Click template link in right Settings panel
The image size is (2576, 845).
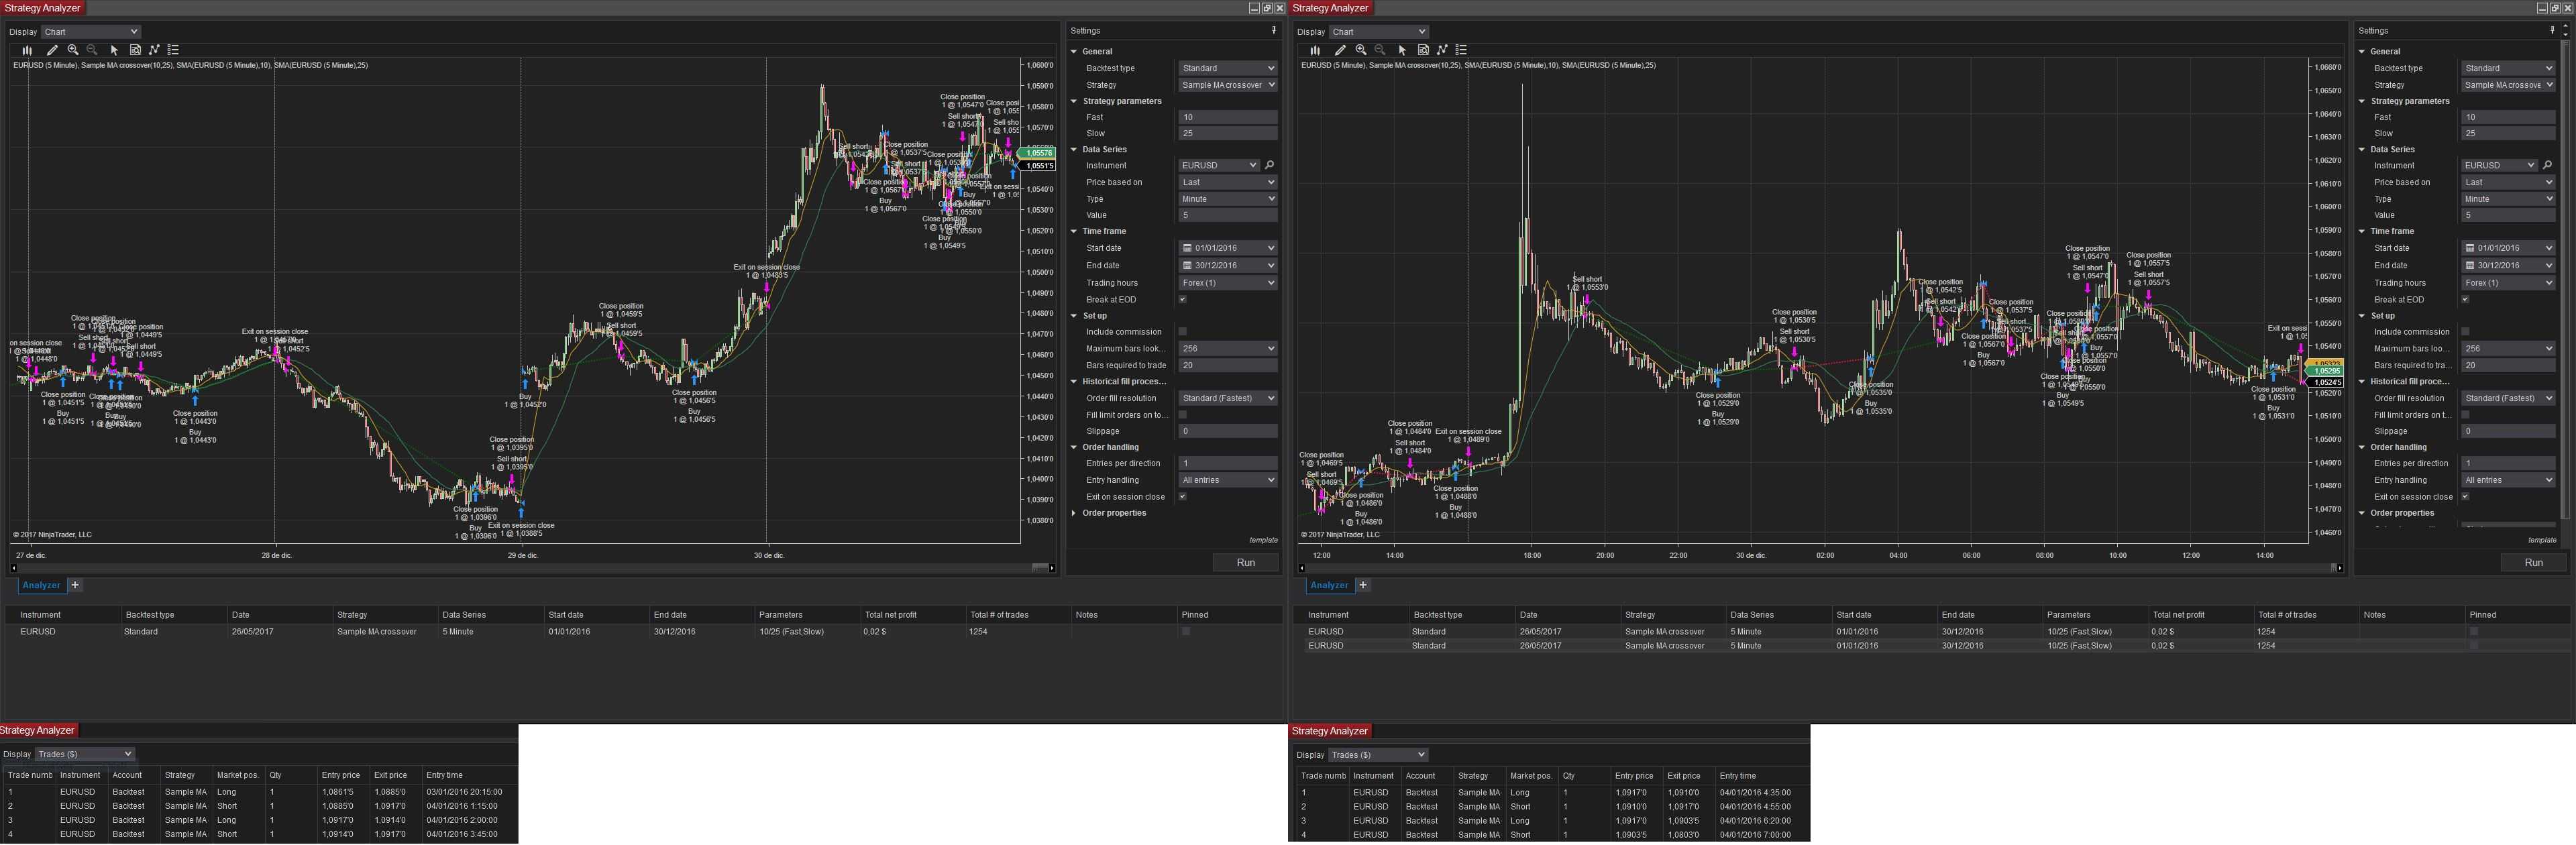coord(2542,540)
